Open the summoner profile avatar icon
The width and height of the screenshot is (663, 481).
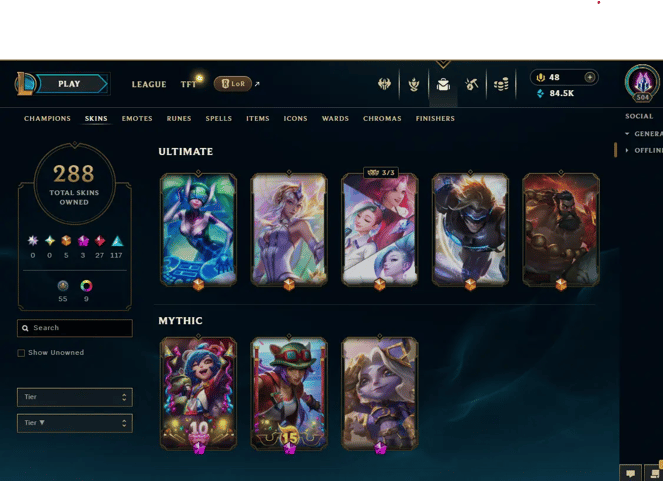pyautogui.click(x=642, y=82)
